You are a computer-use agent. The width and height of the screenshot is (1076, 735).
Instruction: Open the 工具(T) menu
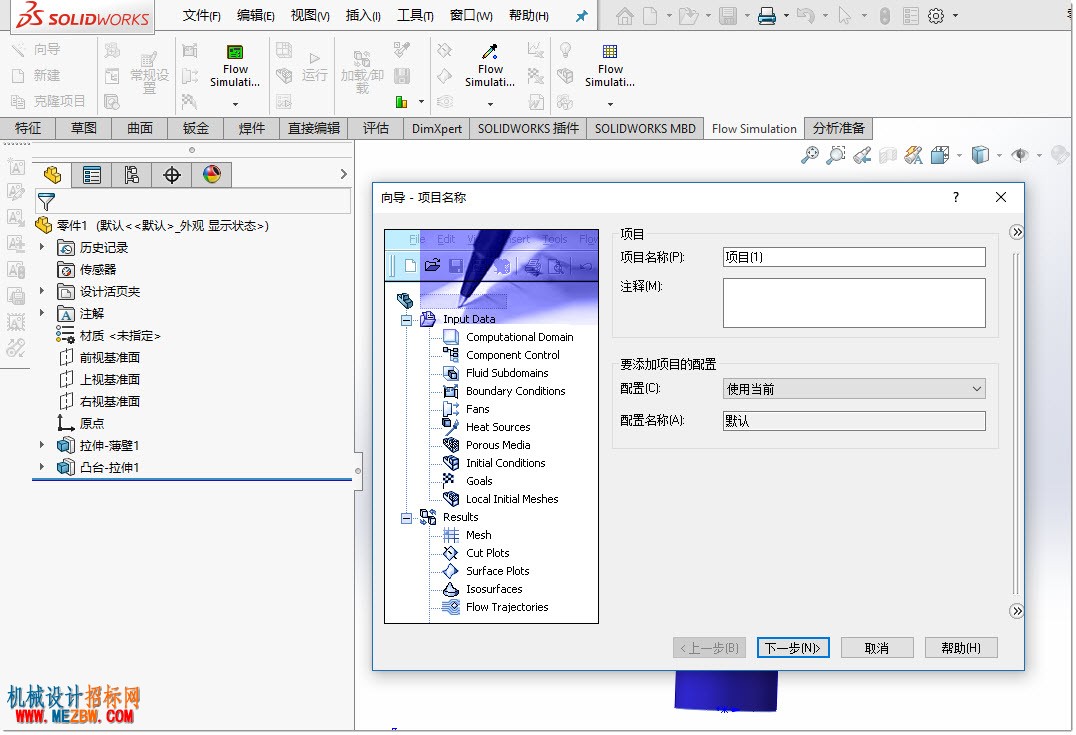415,16
